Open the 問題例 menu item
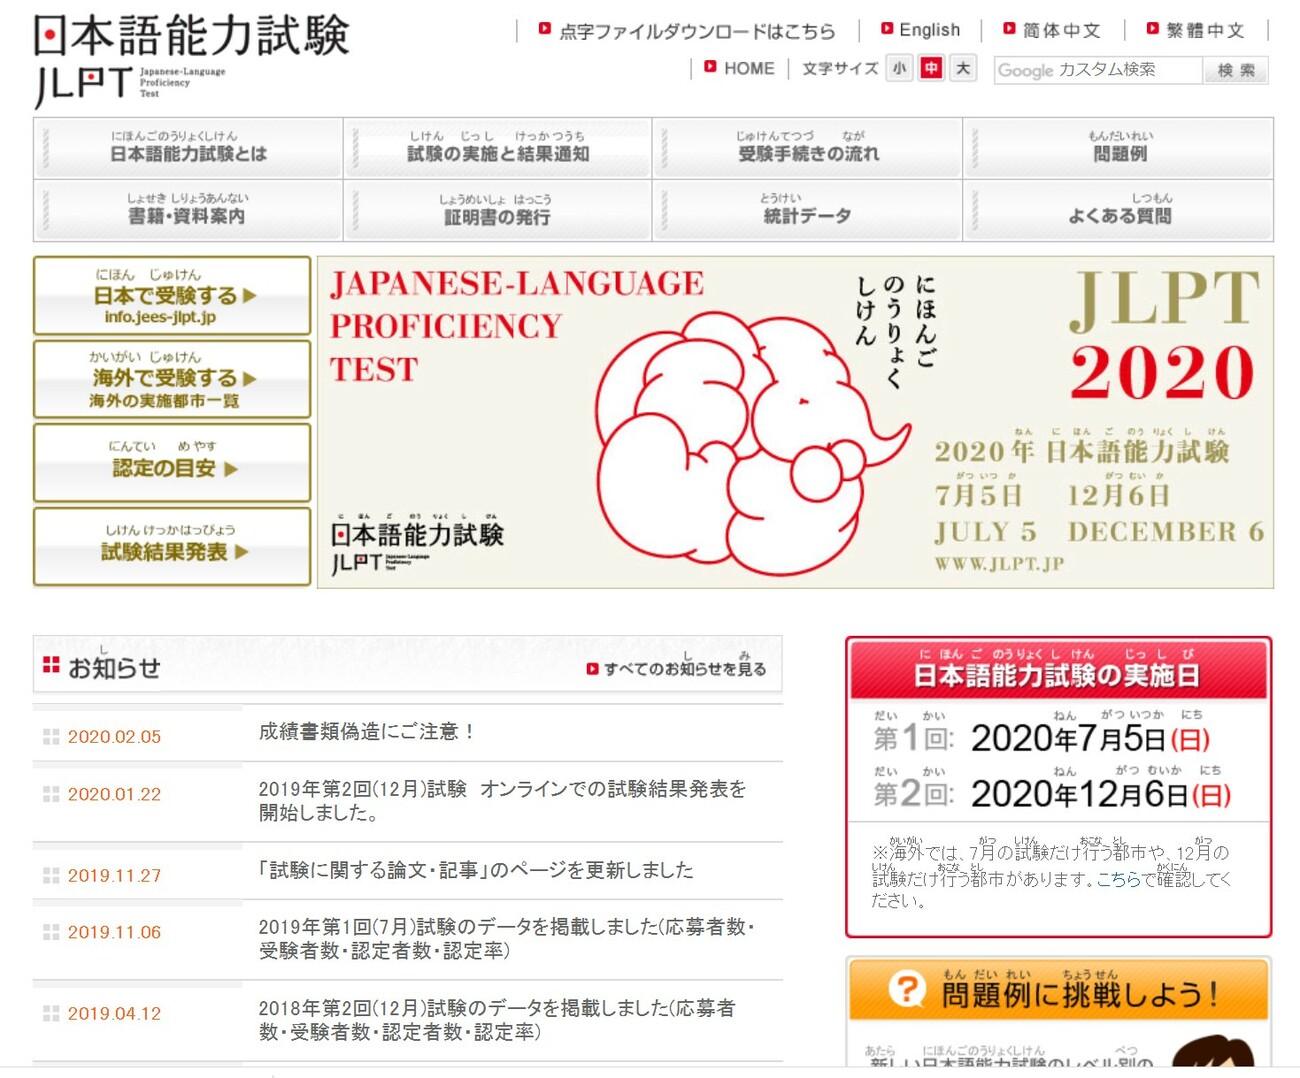The image size is (1300, 1078). coord(1118,148)
